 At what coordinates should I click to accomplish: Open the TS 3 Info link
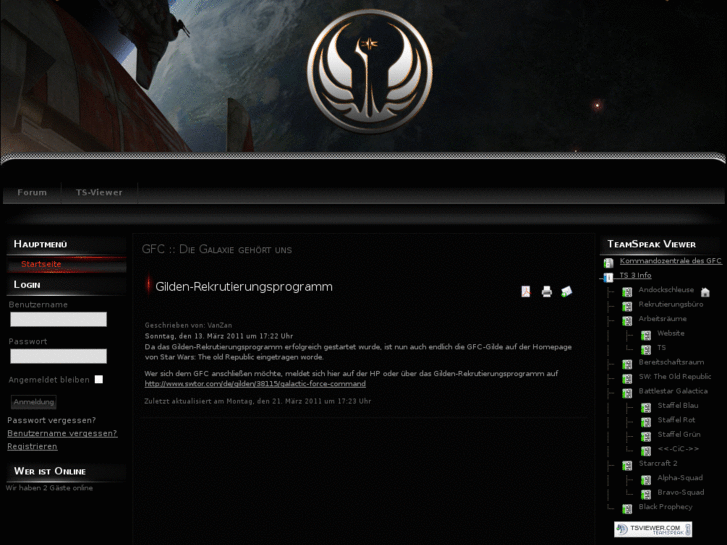click(x=635, y=275)
